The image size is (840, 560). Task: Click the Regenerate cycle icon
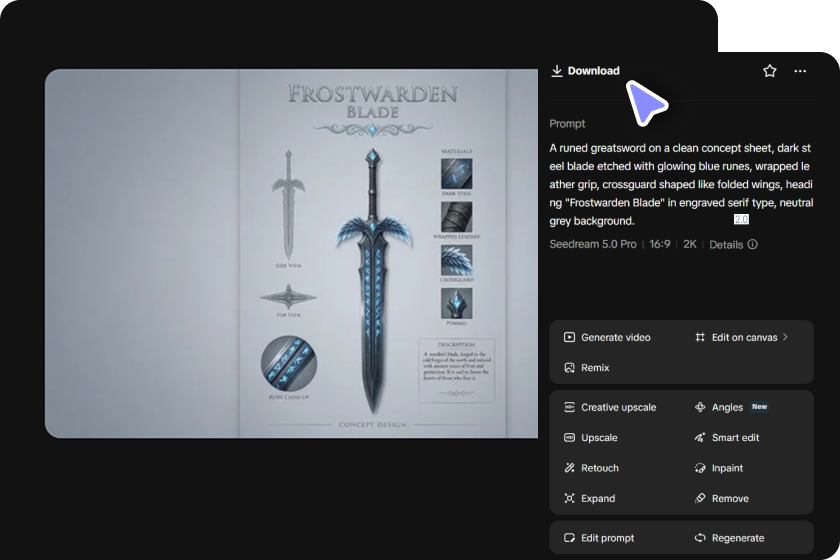(700, 537)
